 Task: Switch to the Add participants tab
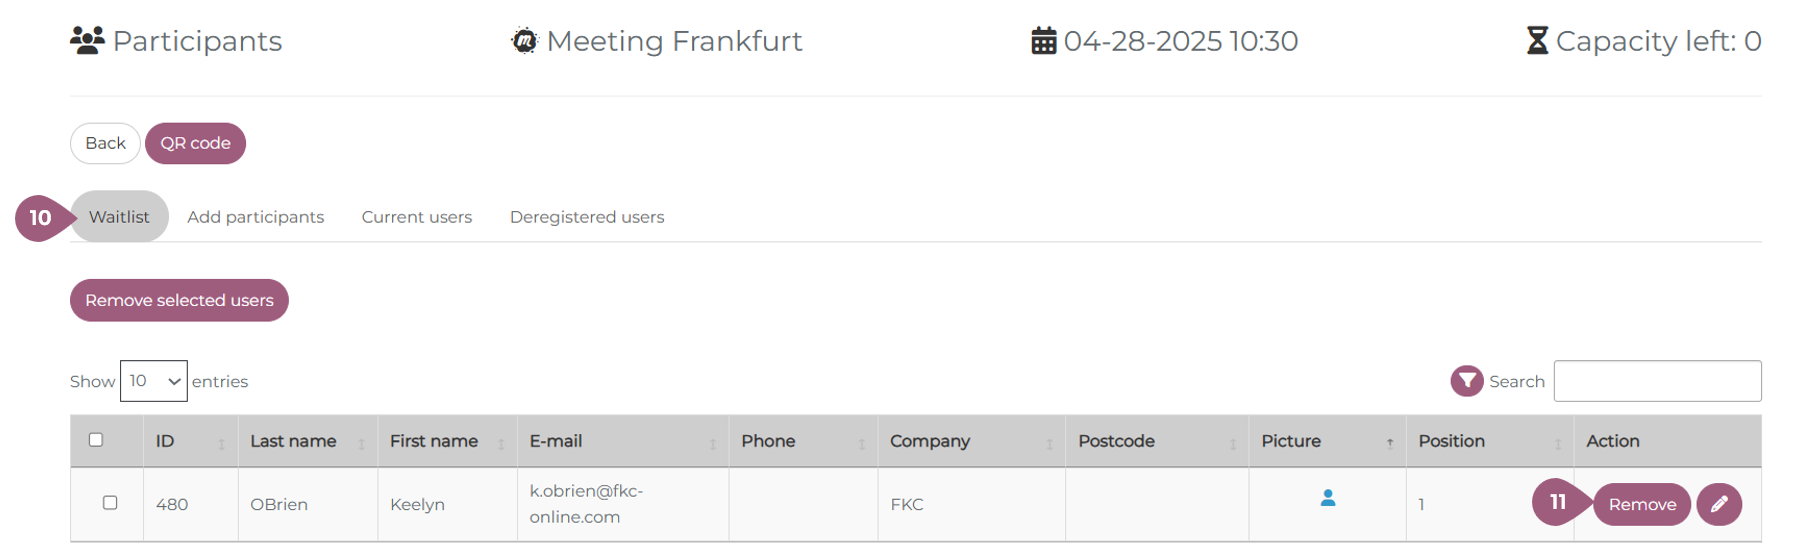(x=255, y=217)
